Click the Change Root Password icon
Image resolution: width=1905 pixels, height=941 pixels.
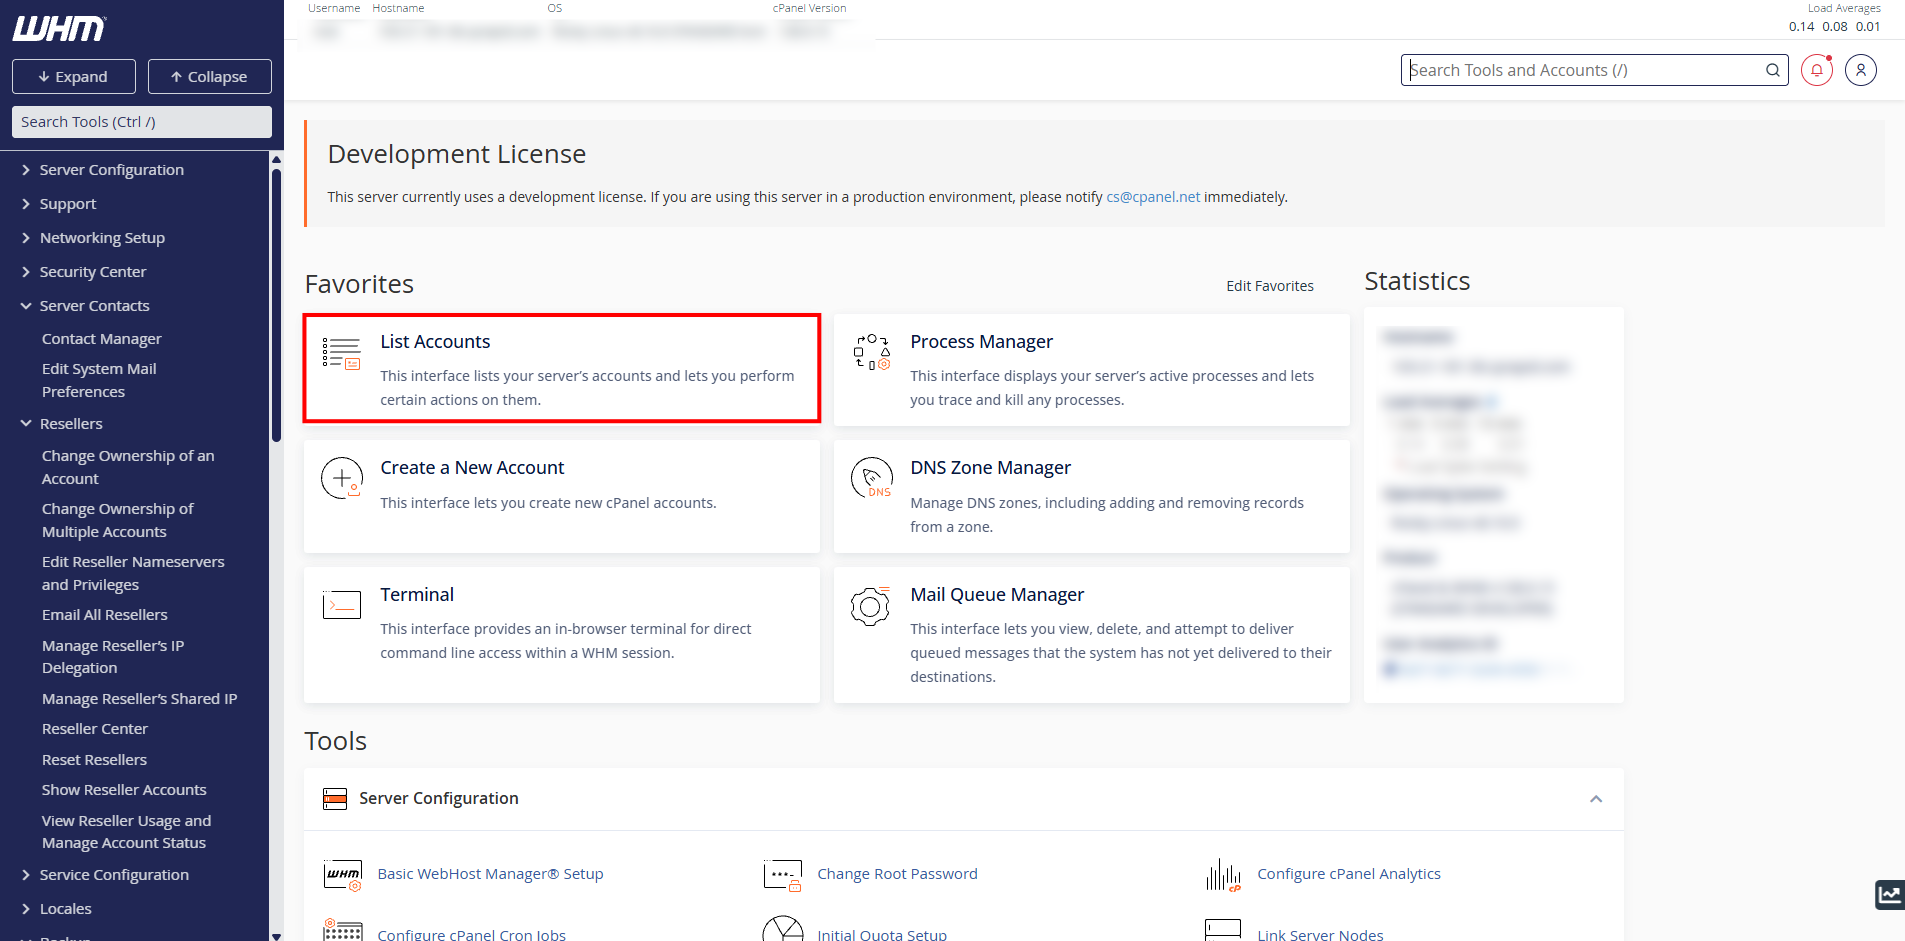click(783, 875)
